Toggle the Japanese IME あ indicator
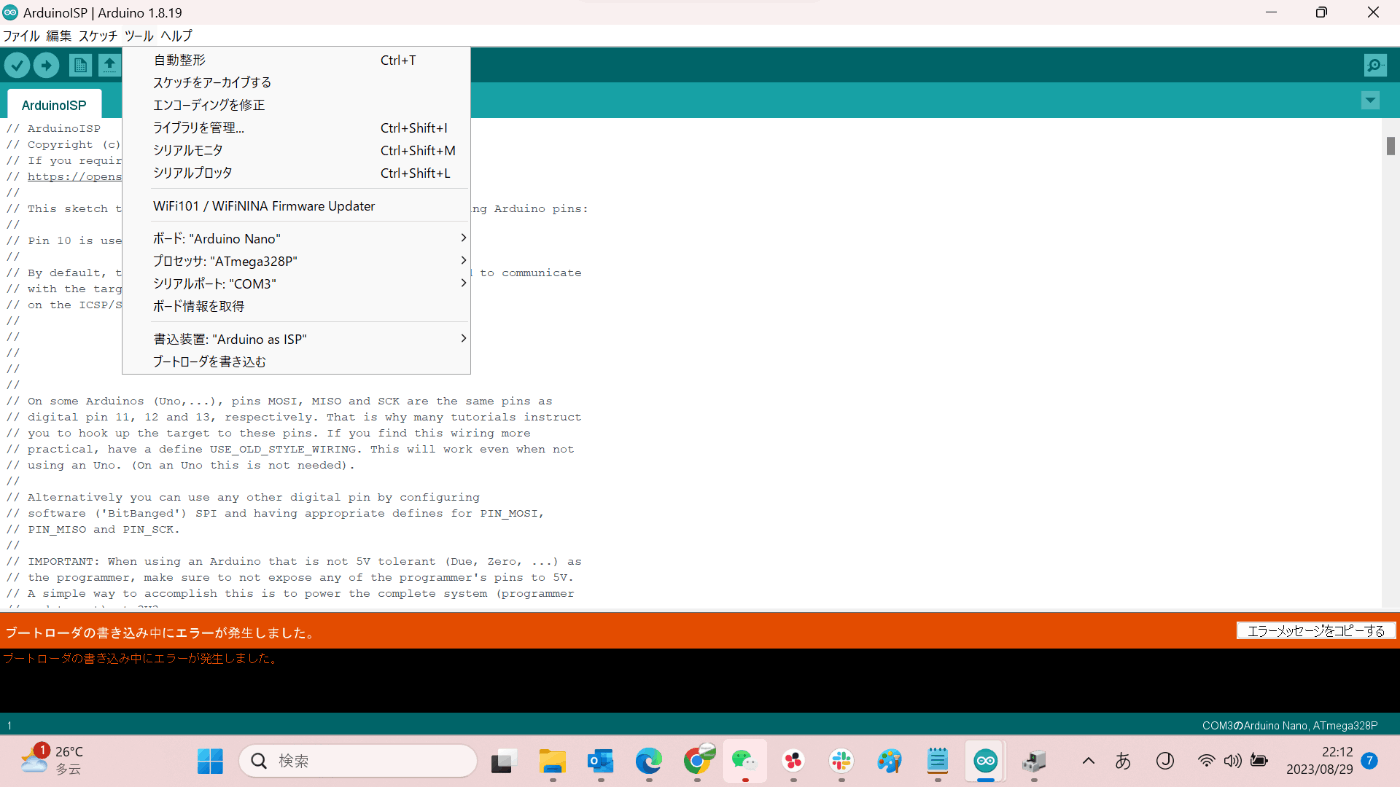The width and height of the screenshot is (1400, 787). (1123, 761)
